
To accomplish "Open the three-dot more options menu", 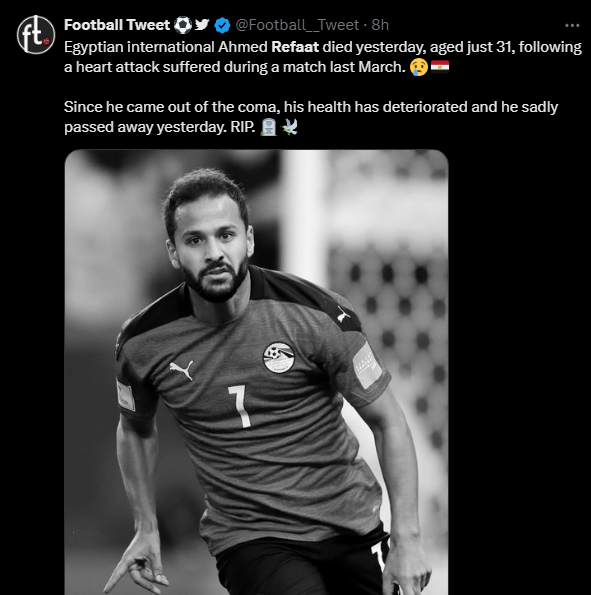I will (x=572, y=25).
